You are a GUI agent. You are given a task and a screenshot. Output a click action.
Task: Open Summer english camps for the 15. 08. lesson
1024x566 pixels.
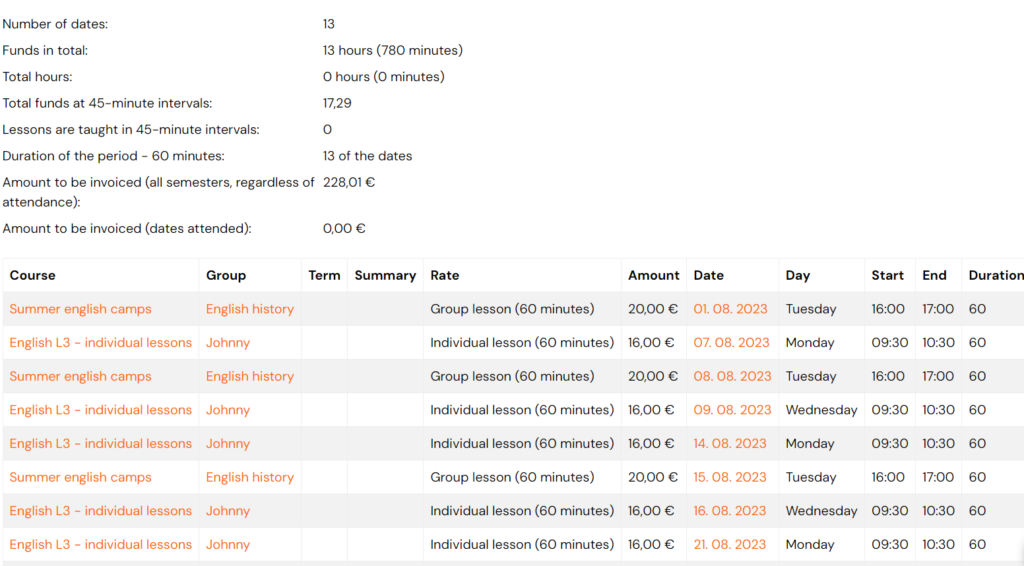(x=80, y=477)
